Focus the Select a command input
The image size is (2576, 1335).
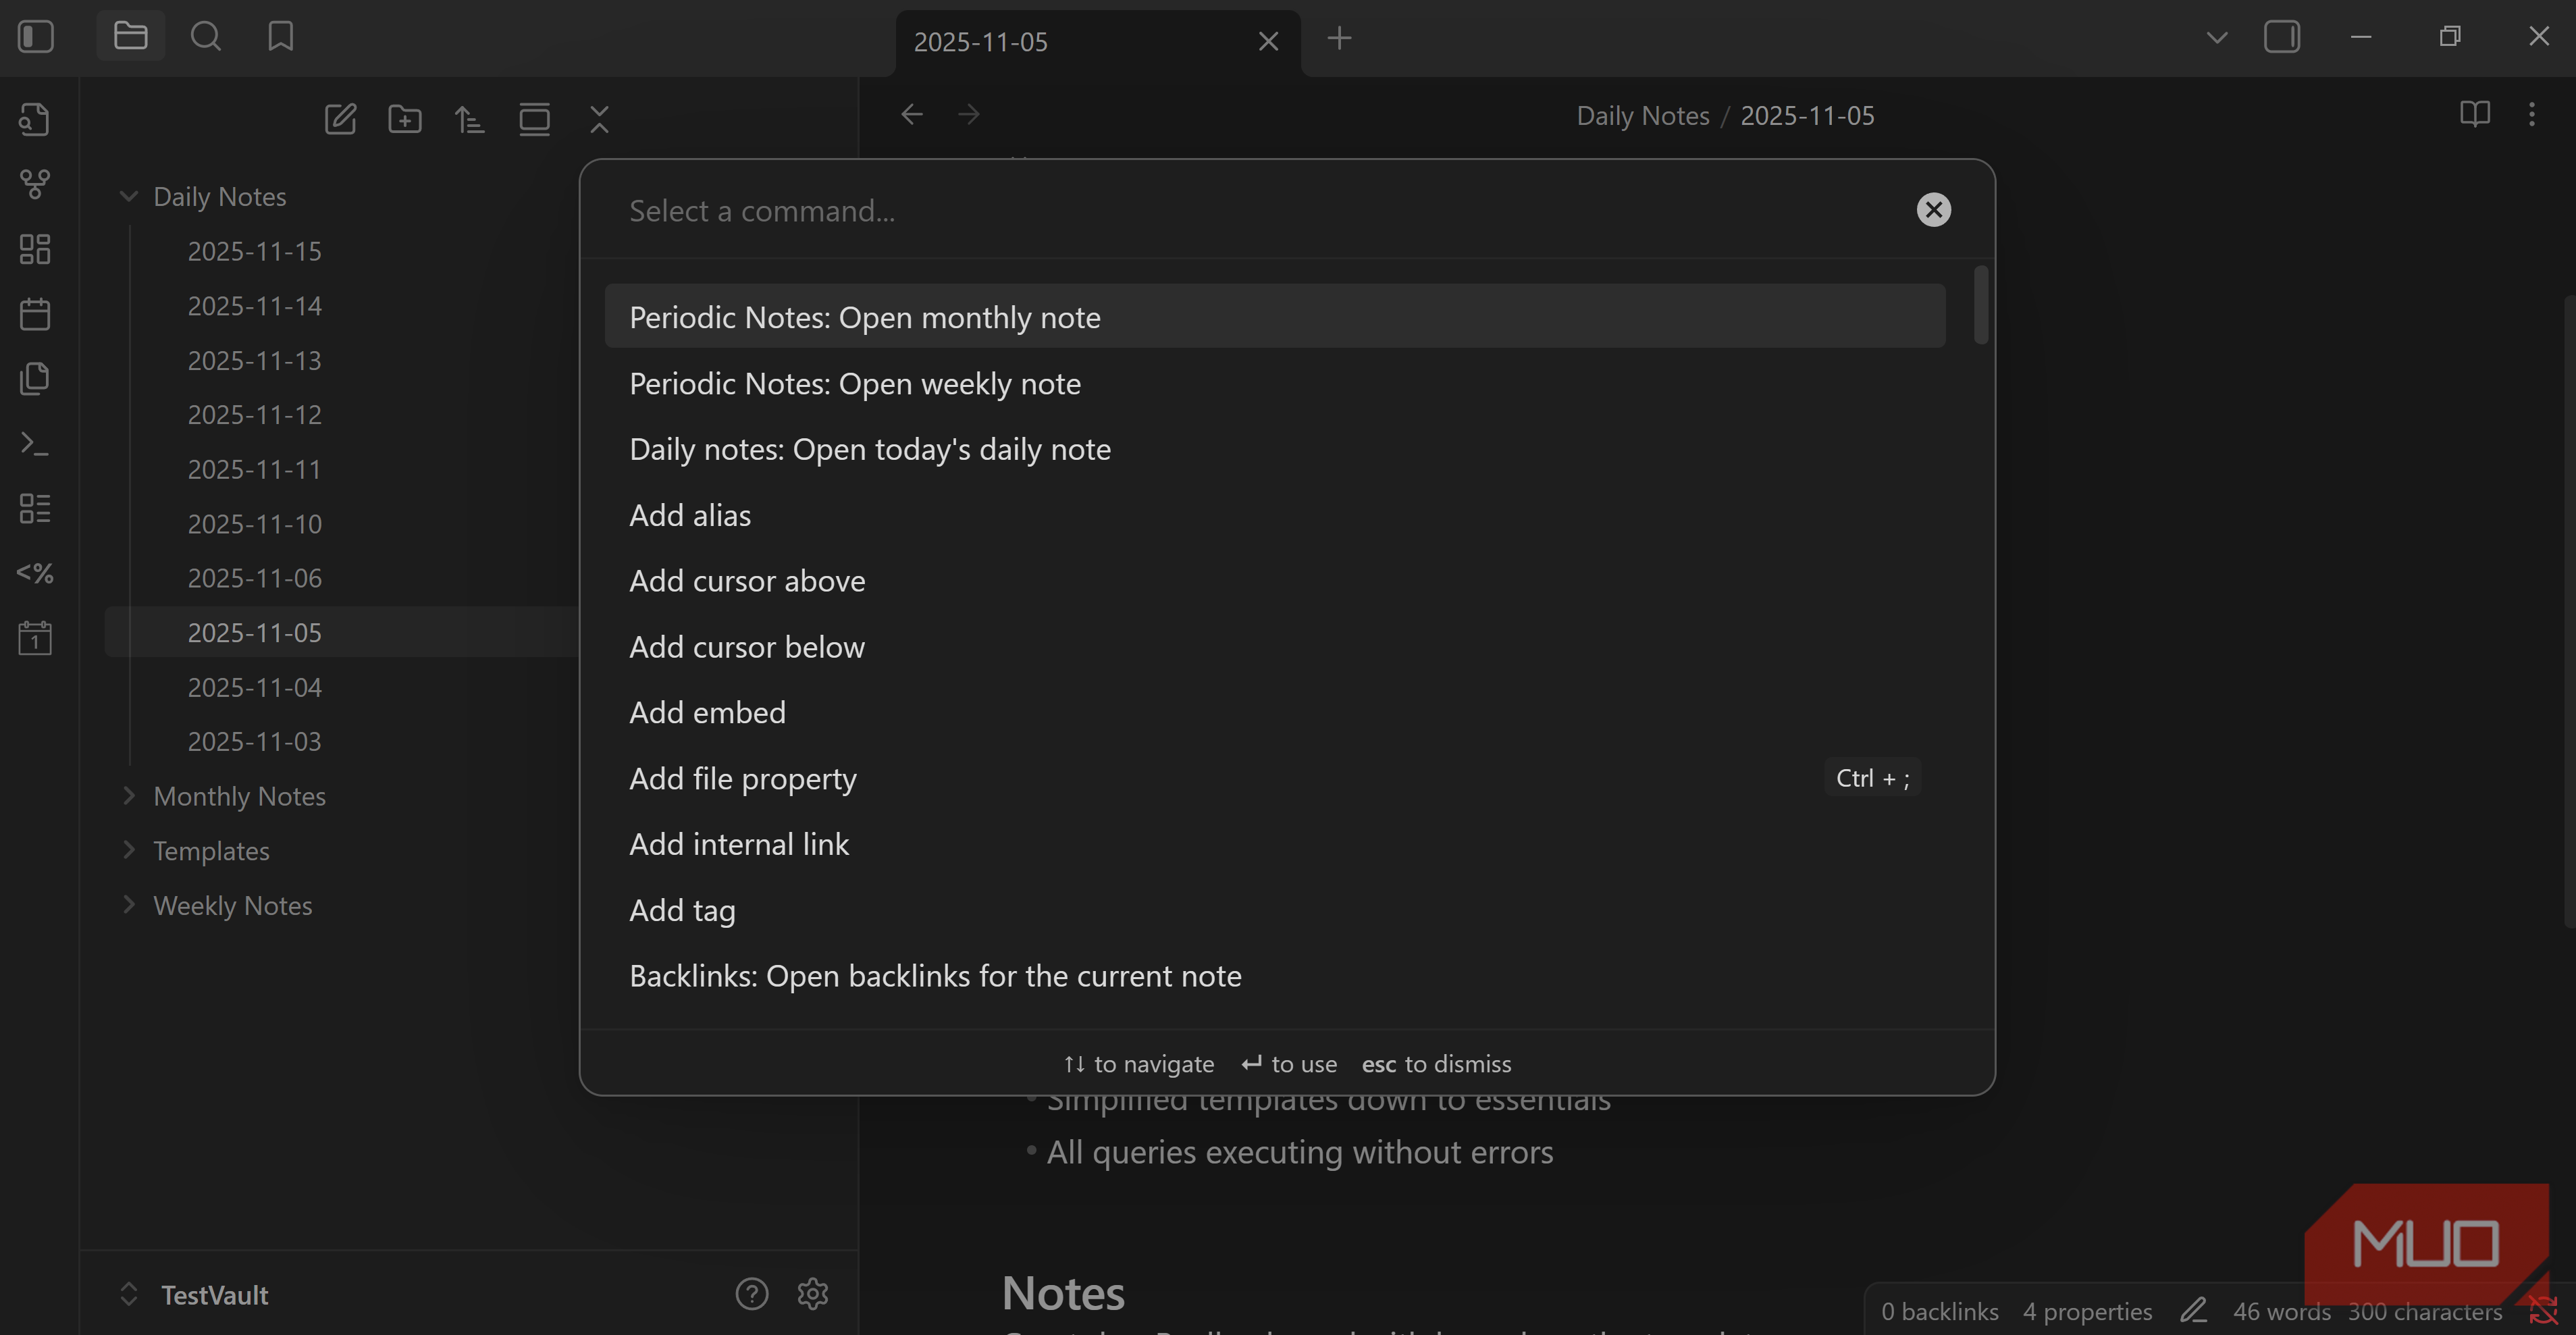tap(1260, 211)
